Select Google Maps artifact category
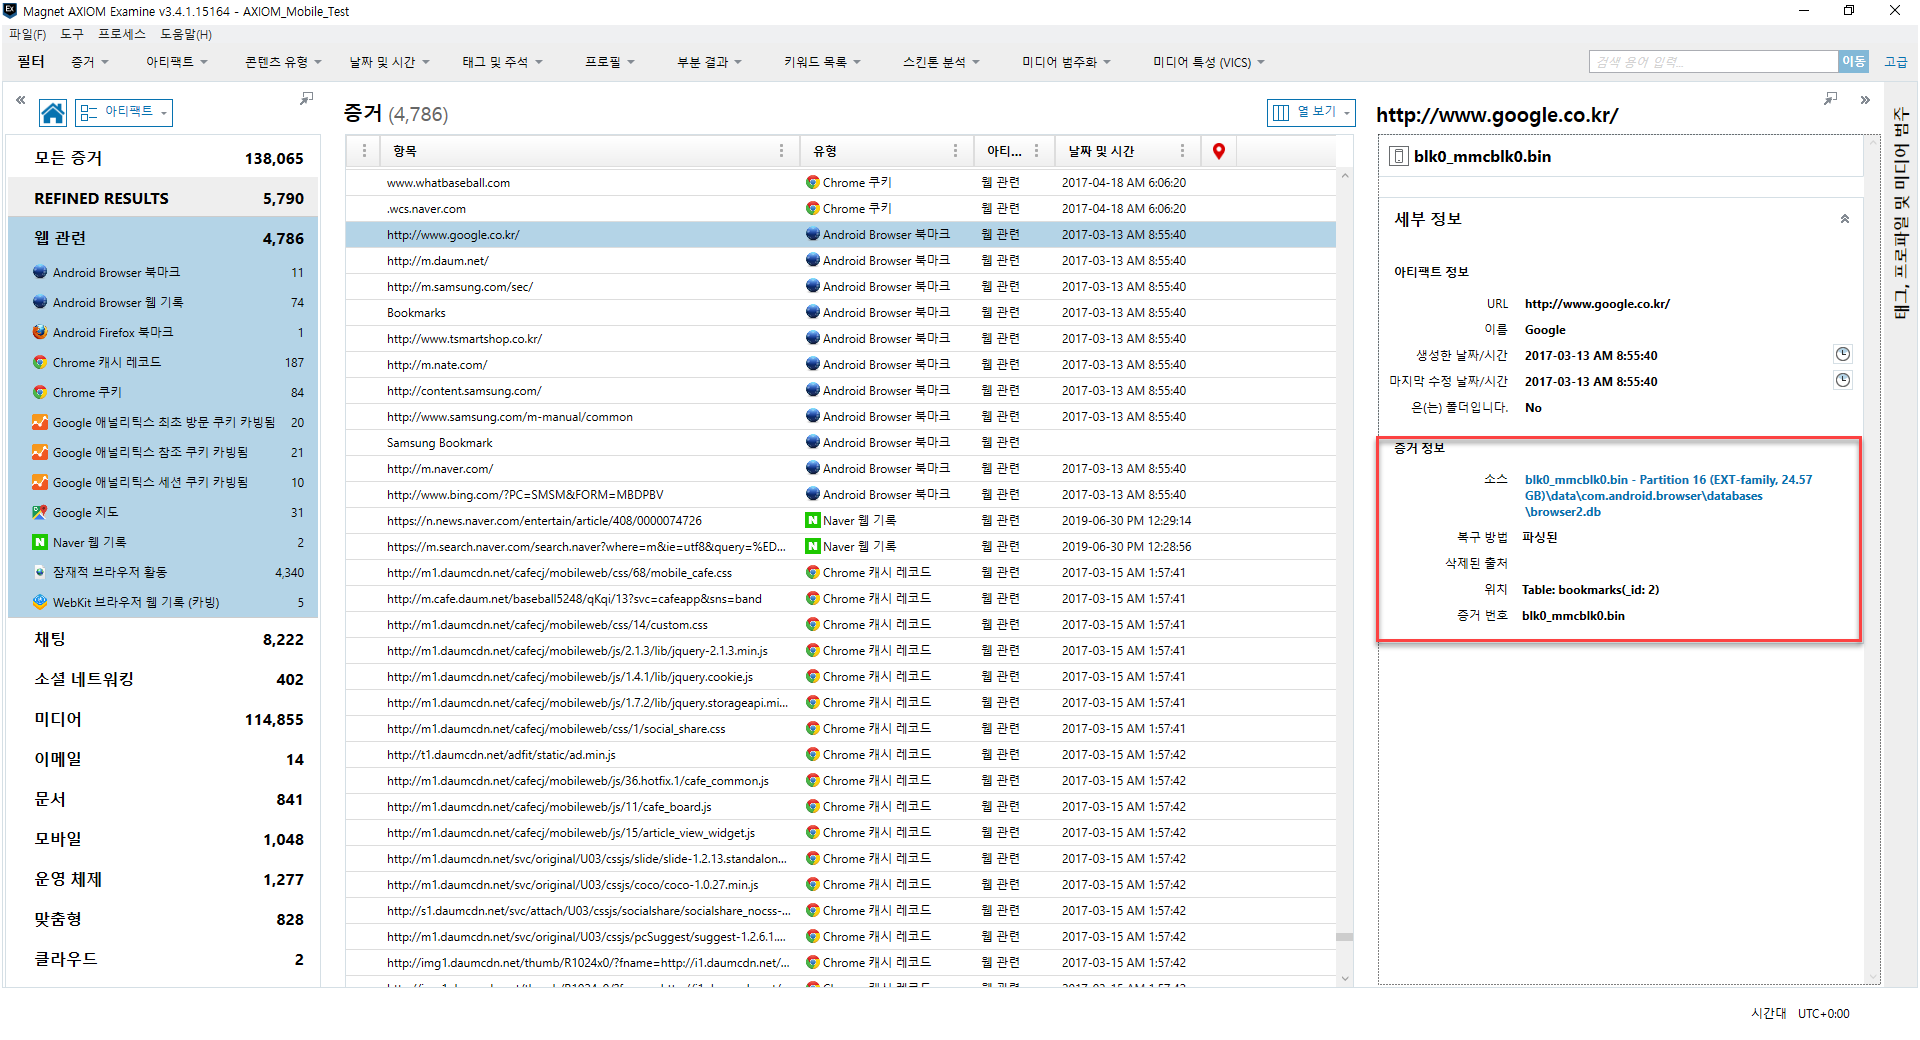Image resolution: width=1920 pixels, height=1040 pixels. click(x=163, y=512)
